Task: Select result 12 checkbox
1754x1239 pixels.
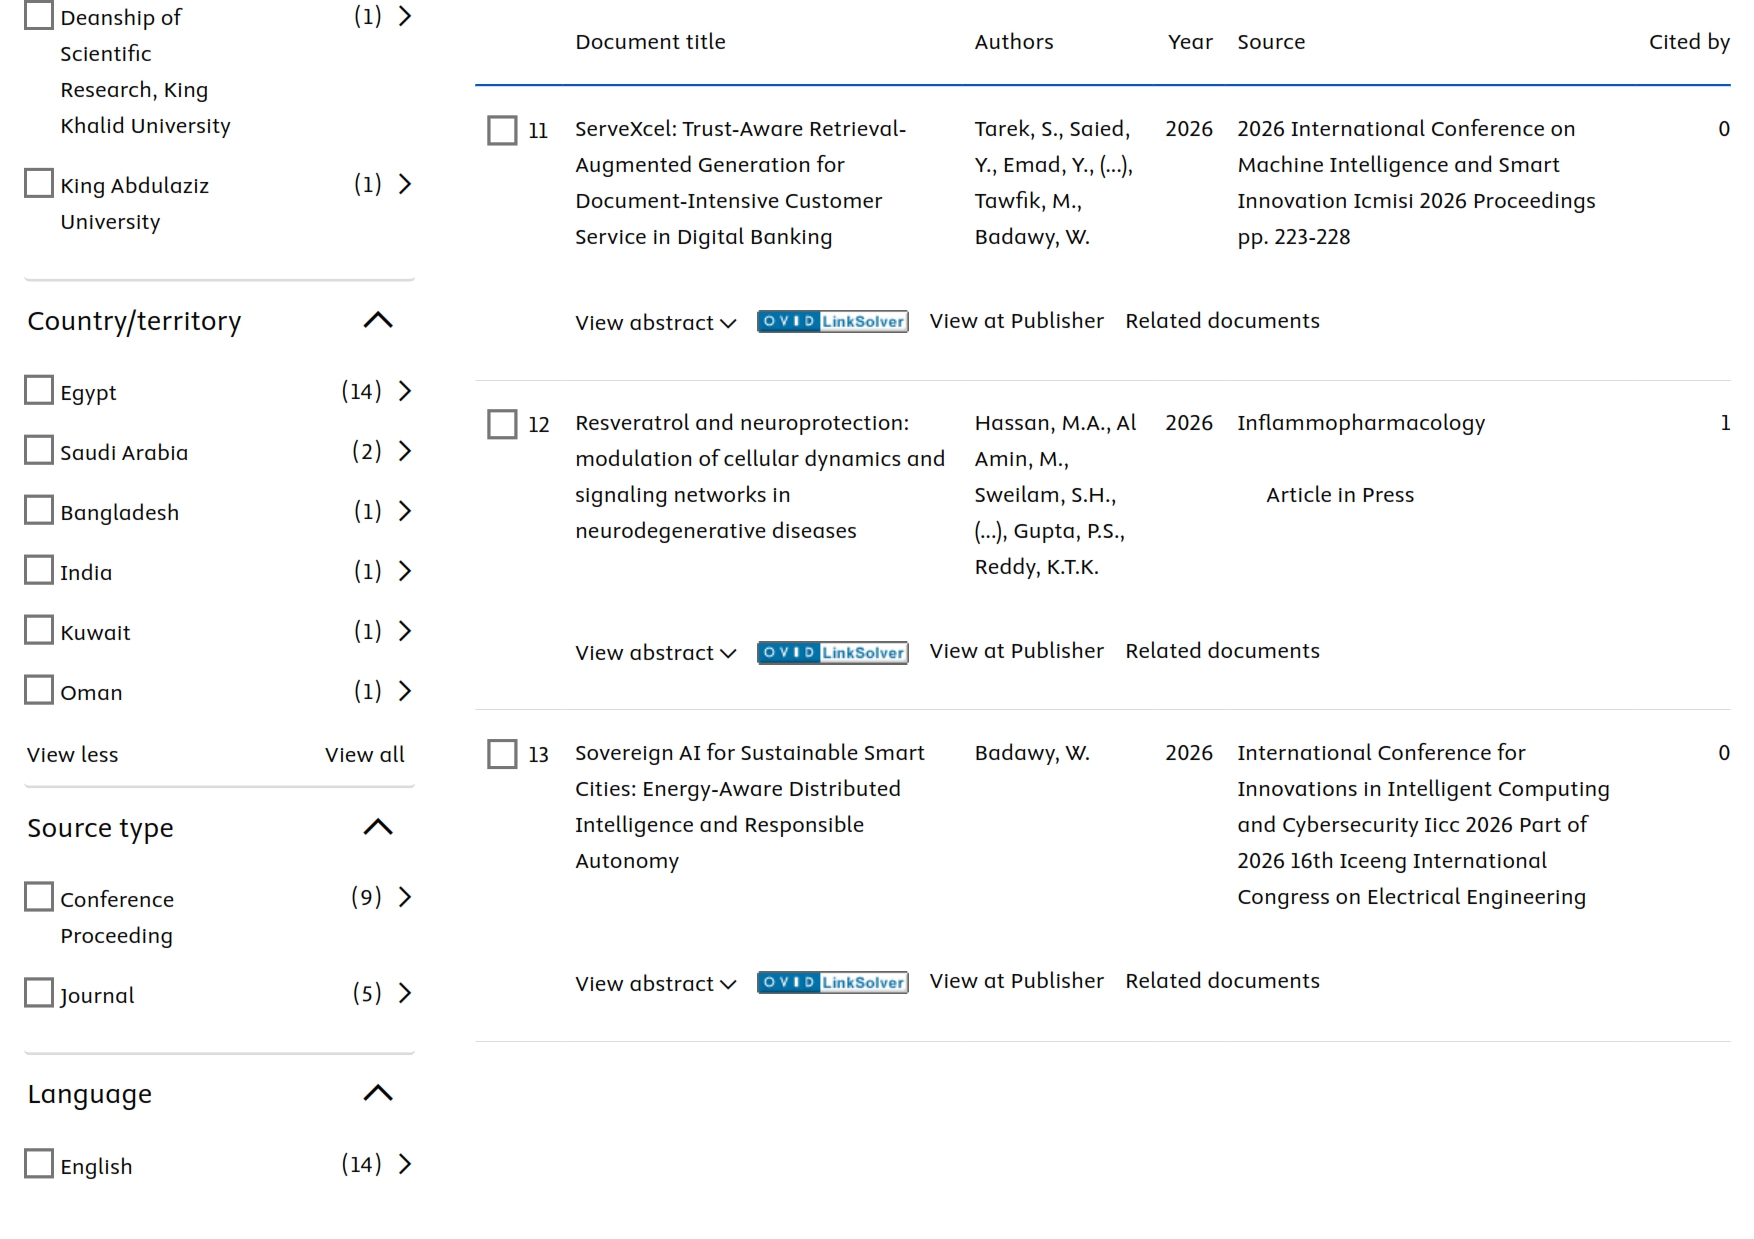Action: coord(502,424)
